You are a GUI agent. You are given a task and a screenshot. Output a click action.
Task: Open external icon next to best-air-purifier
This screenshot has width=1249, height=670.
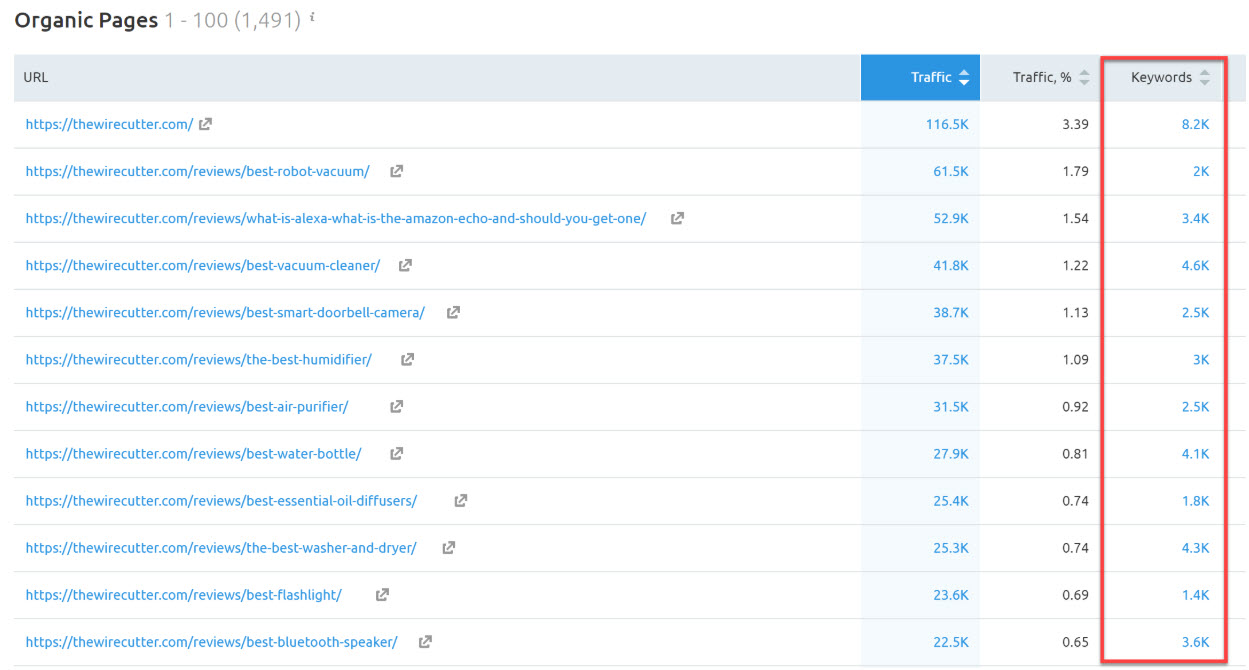[396, 407]
